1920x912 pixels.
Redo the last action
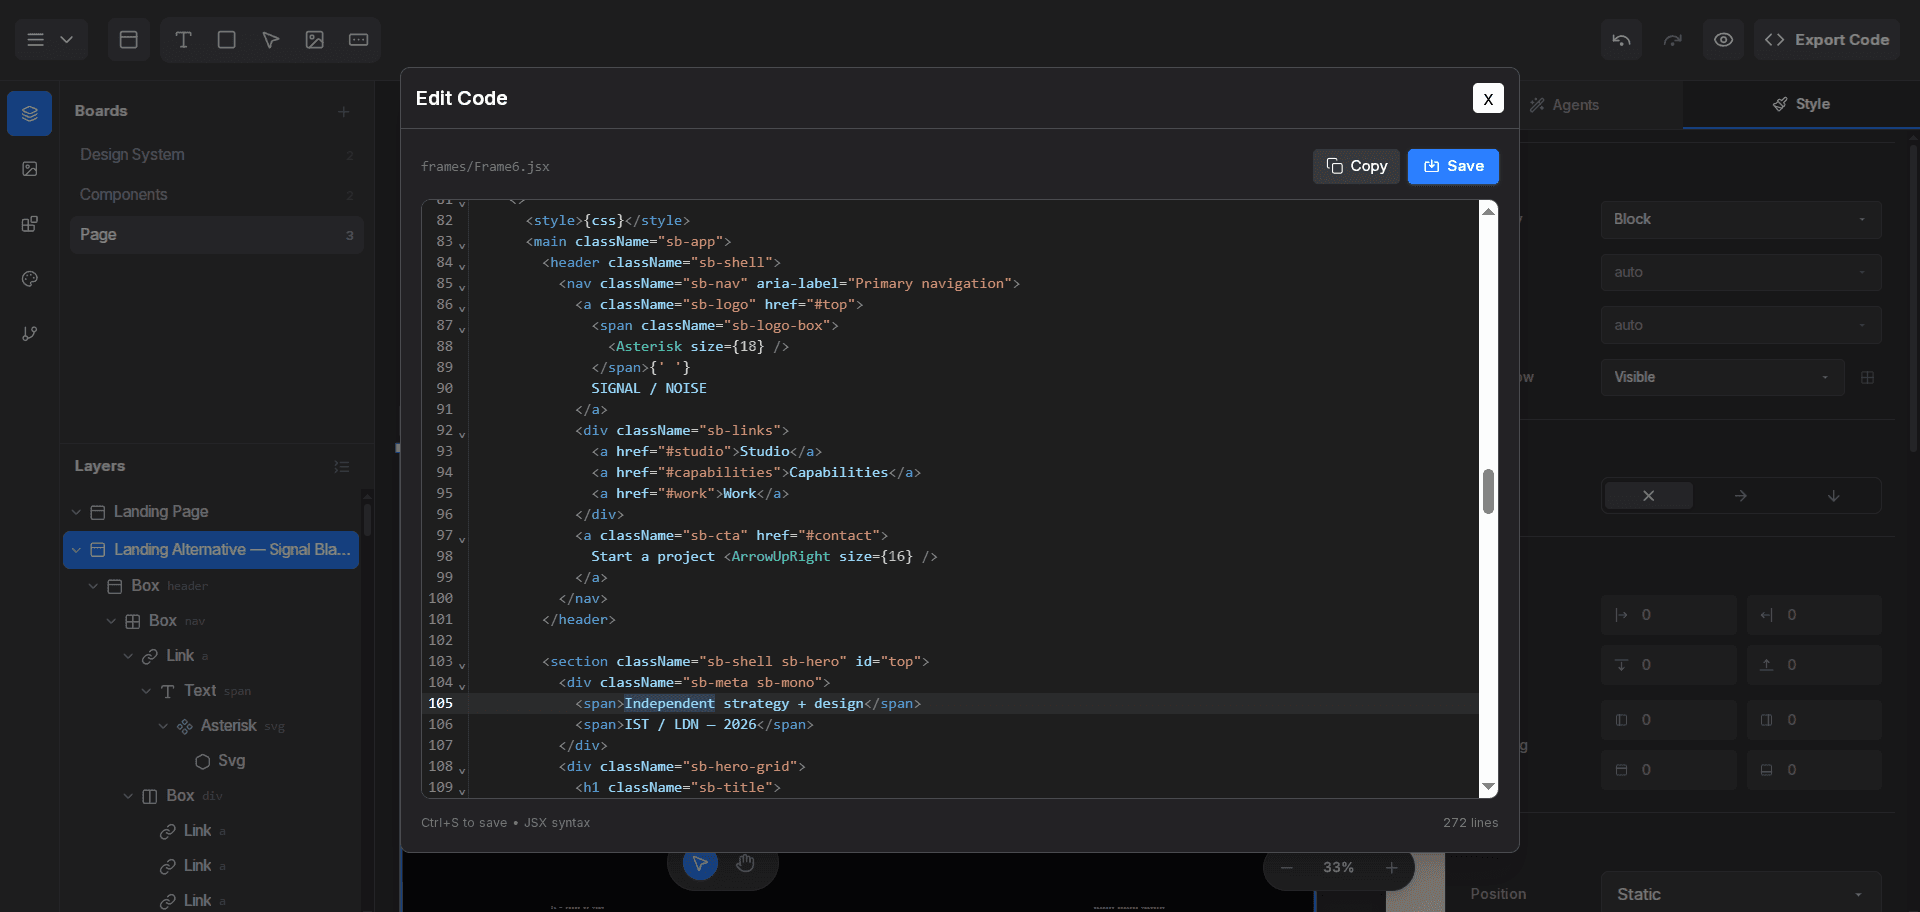point(1673,40)
